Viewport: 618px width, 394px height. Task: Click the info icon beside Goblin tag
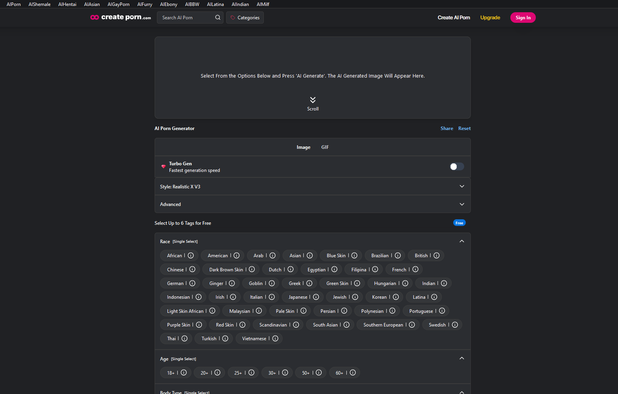tap(272, 283)
